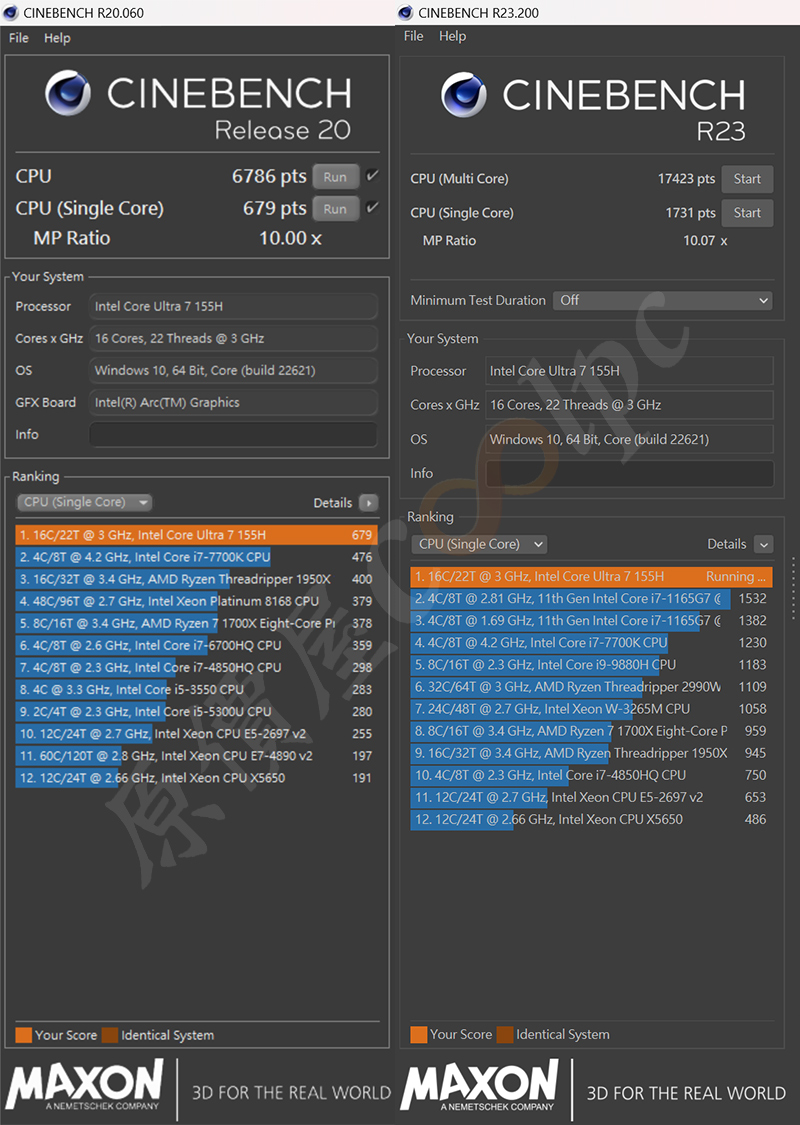The width and height of the screenshot is (800, 1125).
Task: Expand the Details dropdown in R23 Ranking
Action: [763, 545]
